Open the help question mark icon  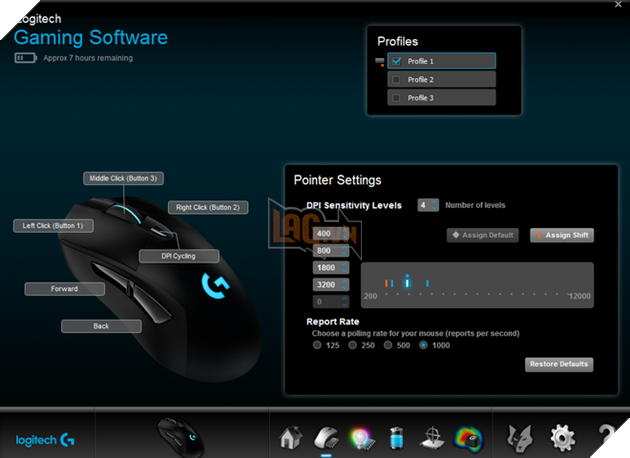[607, 438]
